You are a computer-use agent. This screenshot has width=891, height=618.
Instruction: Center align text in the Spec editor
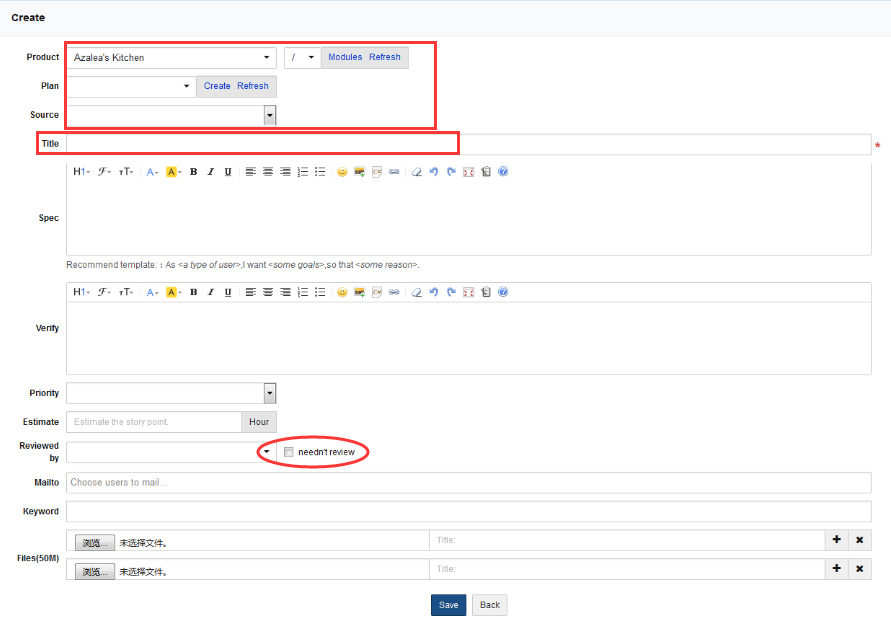(267, 172)
